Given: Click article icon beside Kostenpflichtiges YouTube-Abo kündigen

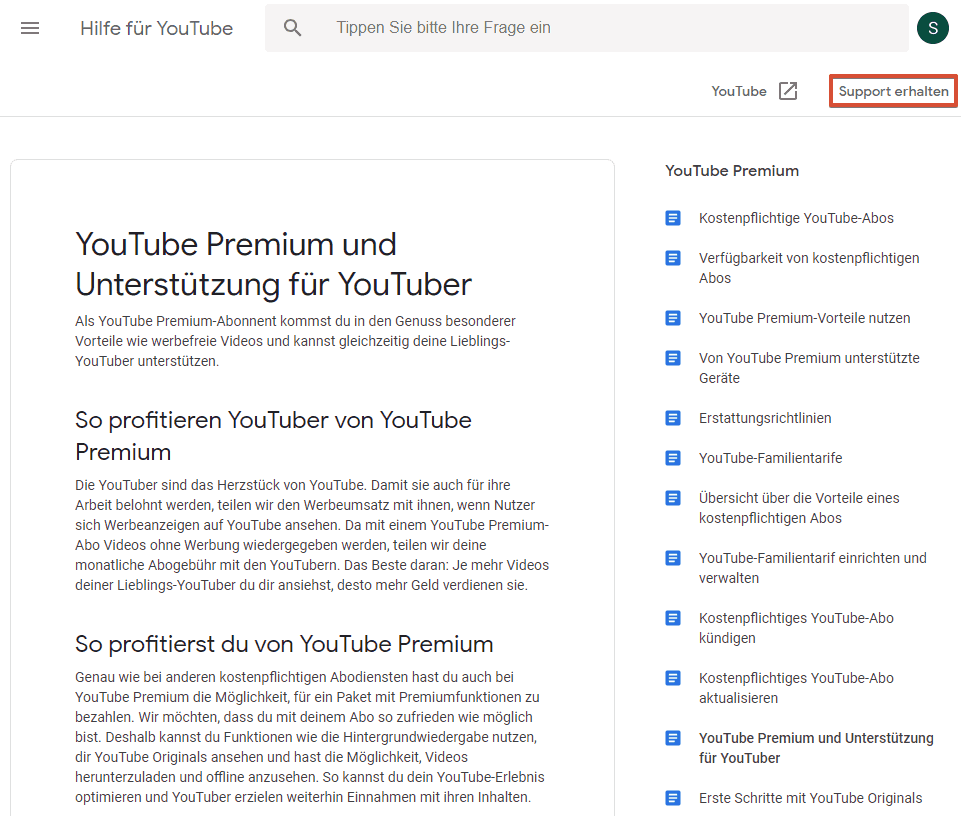Looking at the screenshot, I should (673, 618).
